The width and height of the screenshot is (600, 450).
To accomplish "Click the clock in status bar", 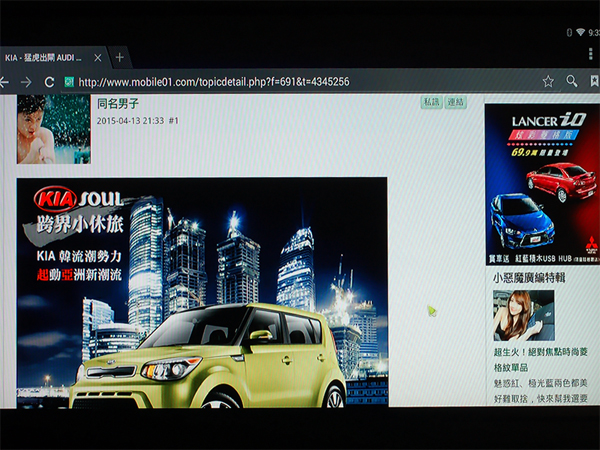I will [594, 33].
